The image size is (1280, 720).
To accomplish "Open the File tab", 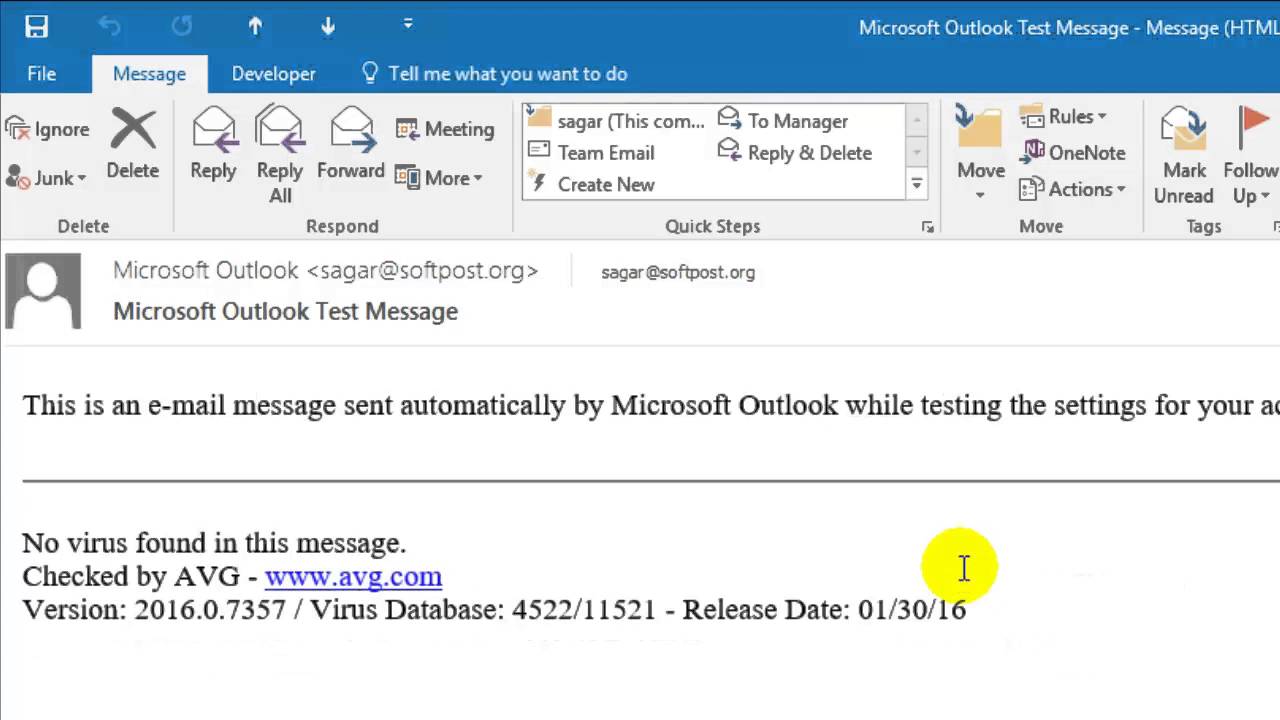I will click(x=42, y=74).
